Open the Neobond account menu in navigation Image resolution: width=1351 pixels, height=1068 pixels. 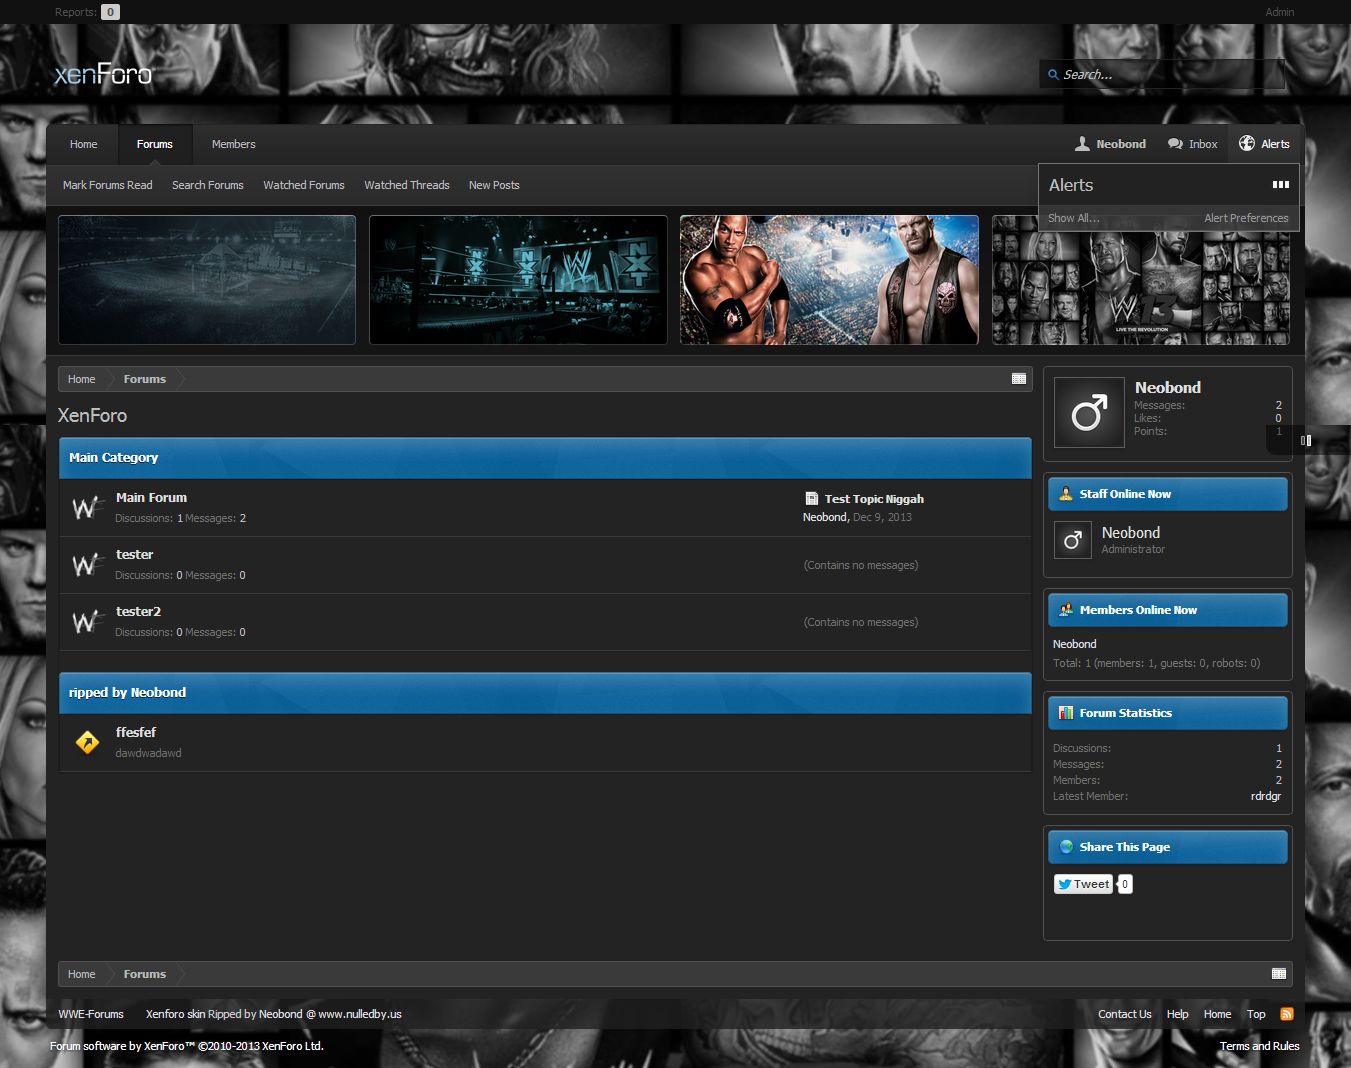coord(1110,144)
